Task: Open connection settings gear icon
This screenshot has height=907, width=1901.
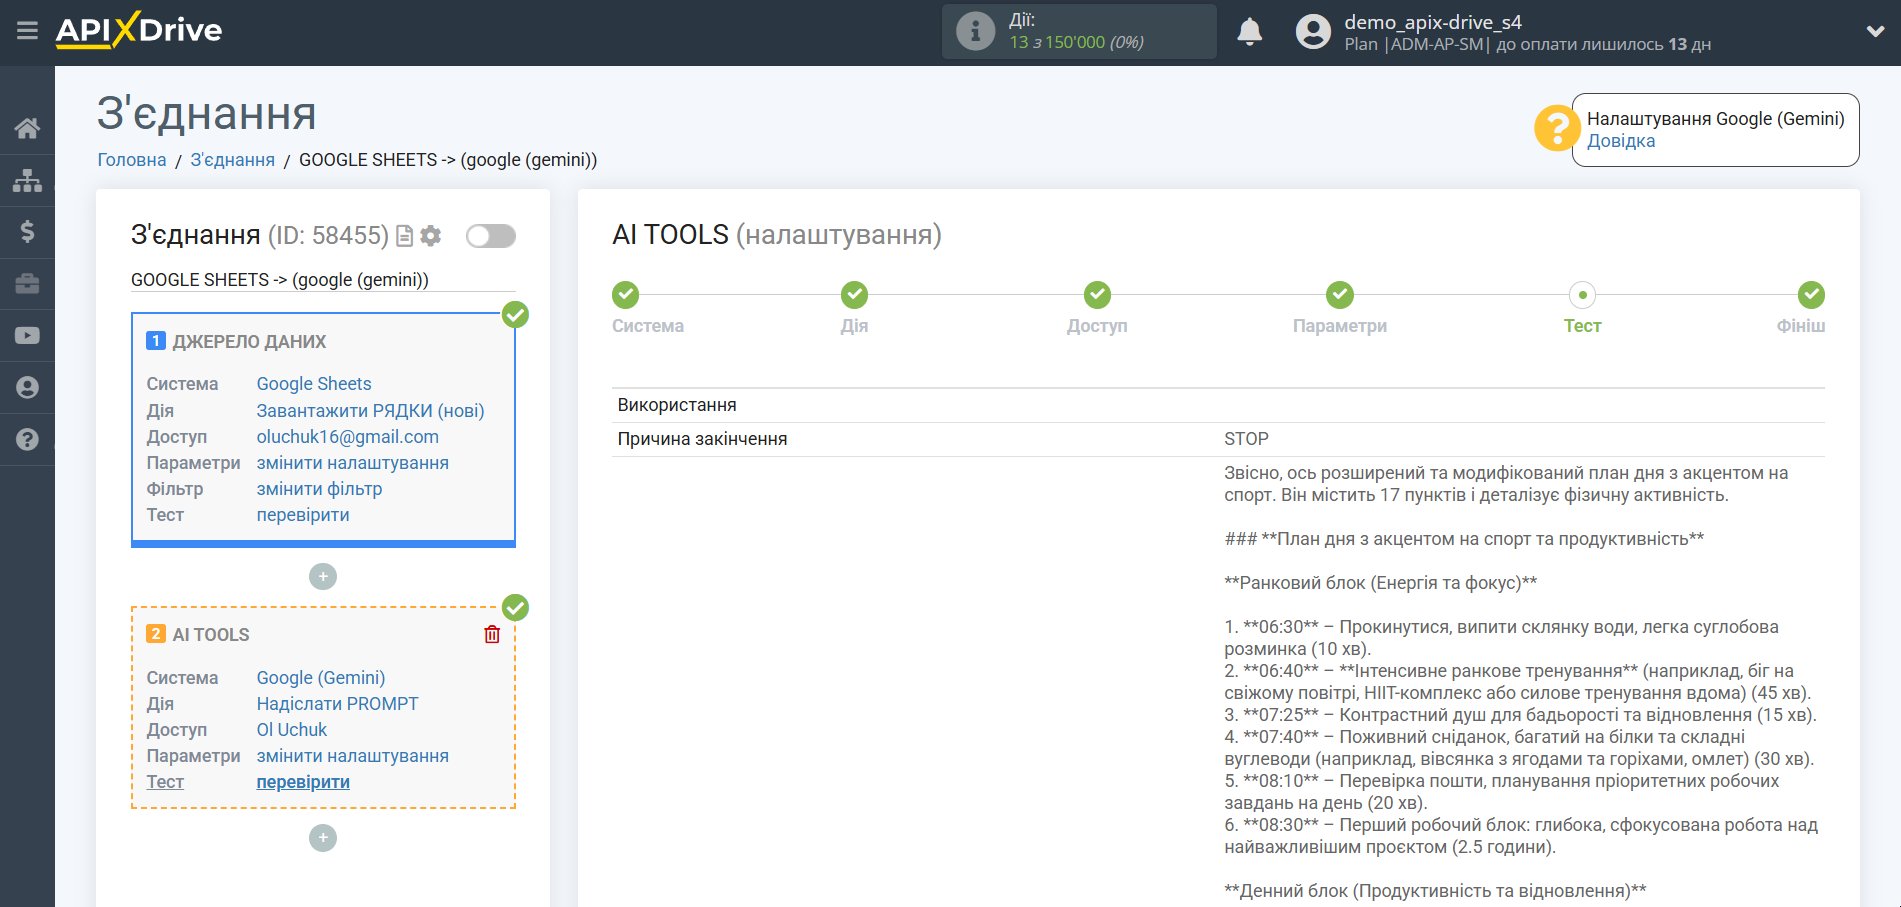Action: tap(431, 236)
